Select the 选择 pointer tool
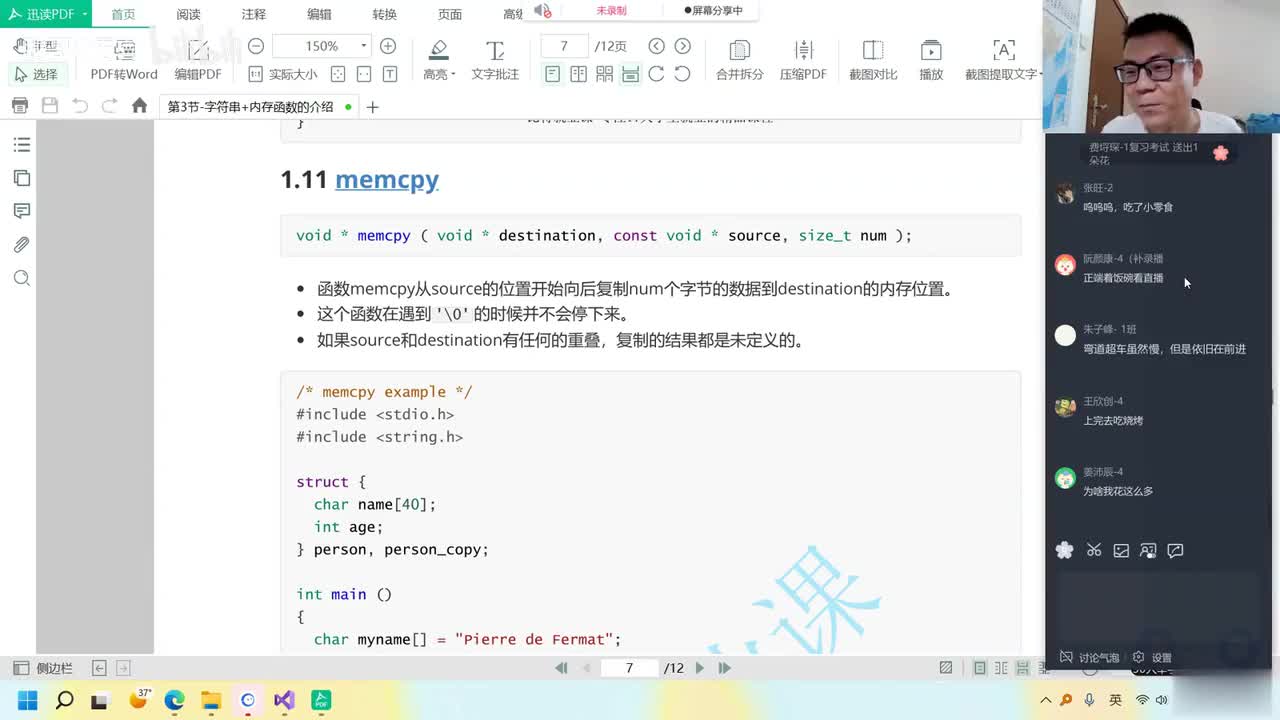 tap(36, 74)
